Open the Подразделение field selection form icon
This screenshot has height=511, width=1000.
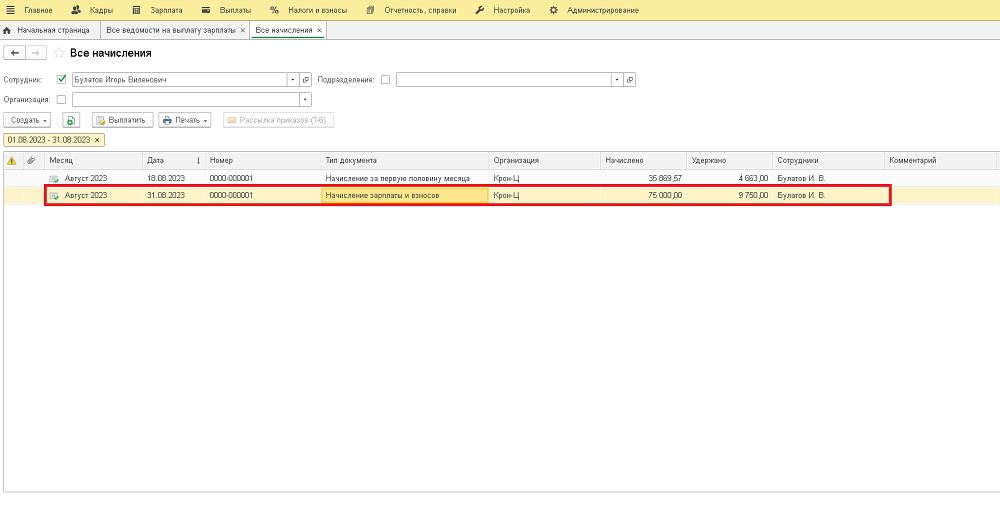click(631, 80)
